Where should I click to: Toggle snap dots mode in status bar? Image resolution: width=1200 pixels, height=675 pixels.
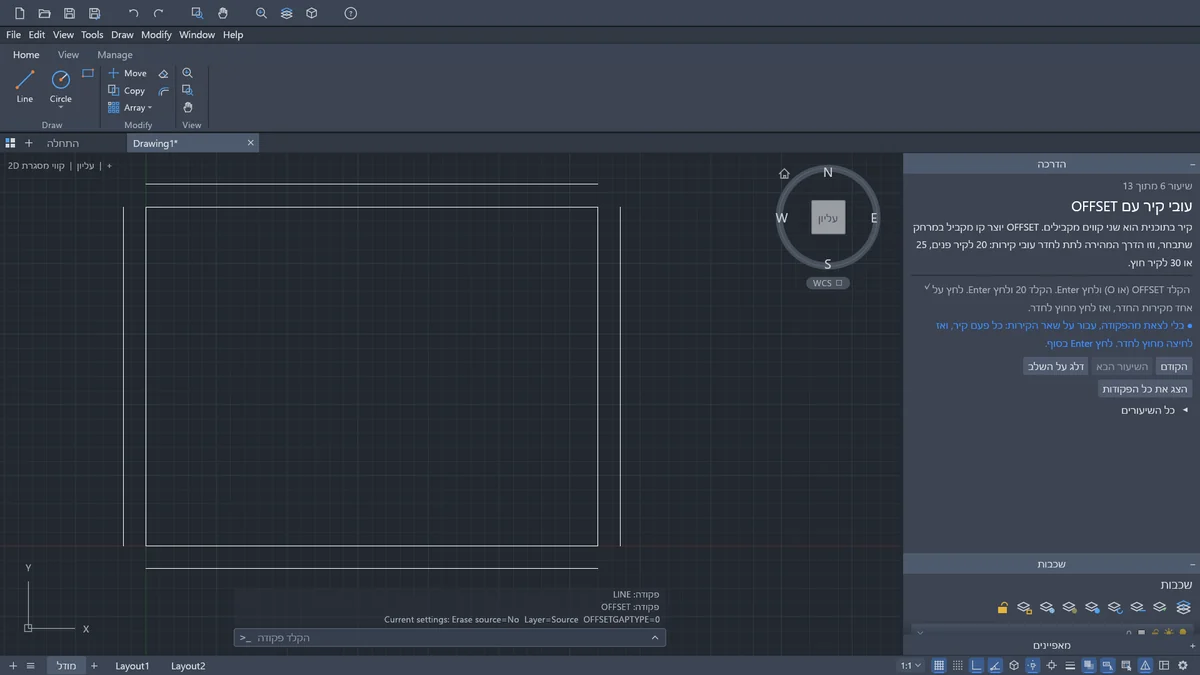(958, 666)
